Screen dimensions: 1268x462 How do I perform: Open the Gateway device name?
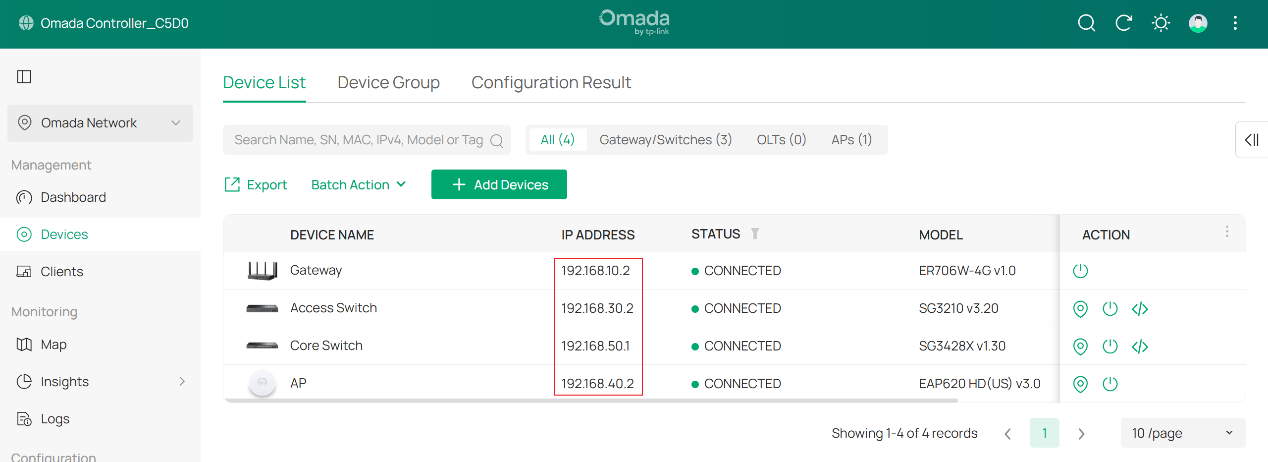[x=316, y=270]
